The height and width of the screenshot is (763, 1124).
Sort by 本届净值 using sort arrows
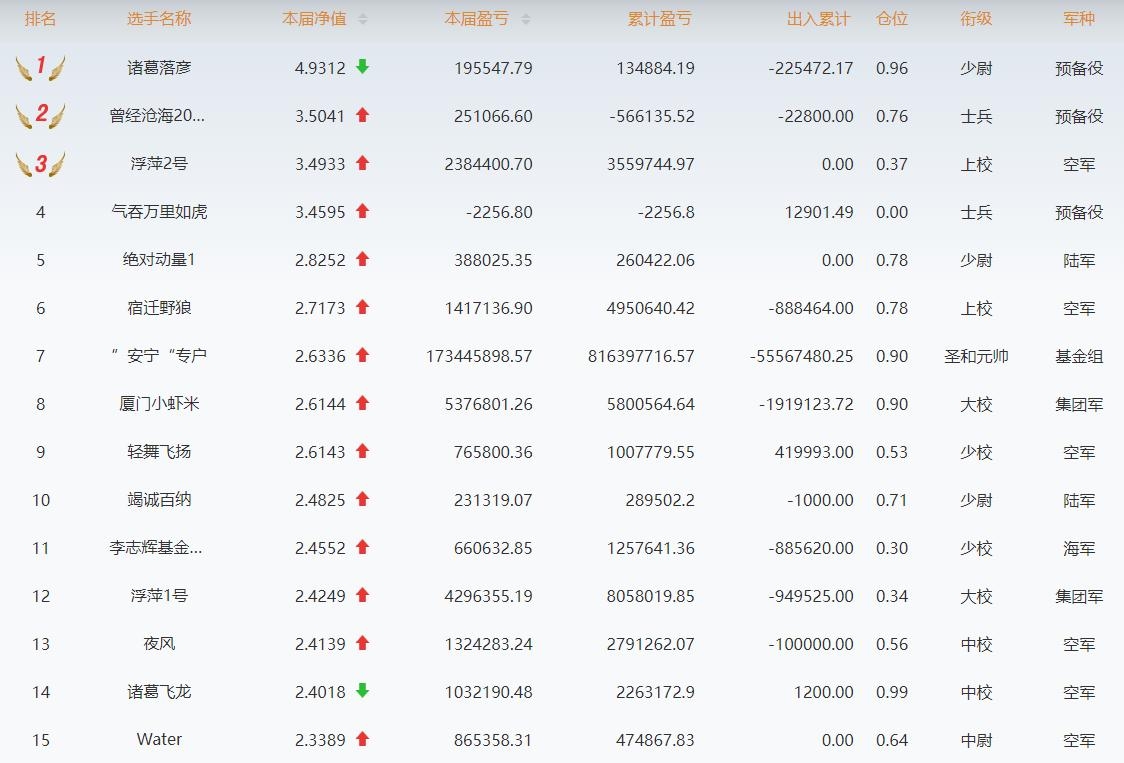pyautogui.click(x=362, y=19)
